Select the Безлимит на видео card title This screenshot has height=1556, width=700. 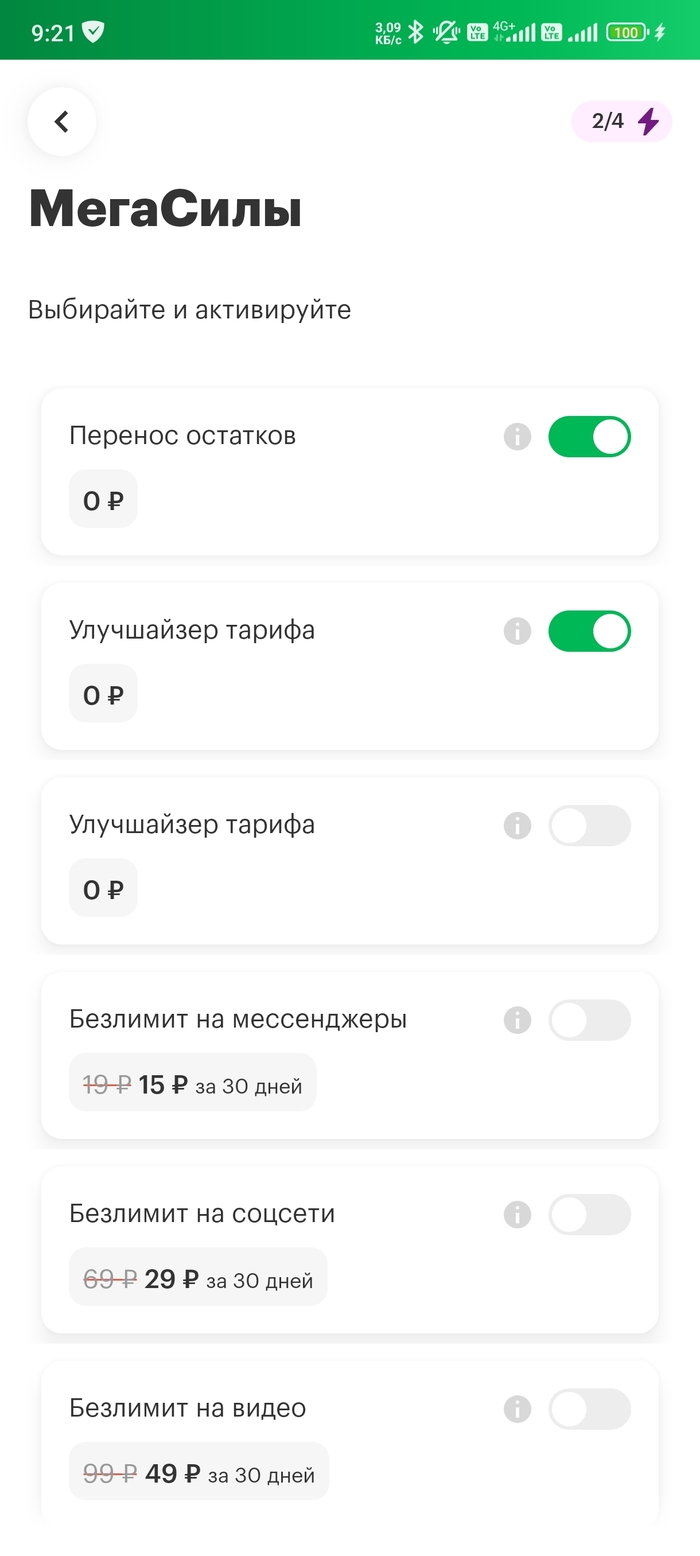(188, 1408)
